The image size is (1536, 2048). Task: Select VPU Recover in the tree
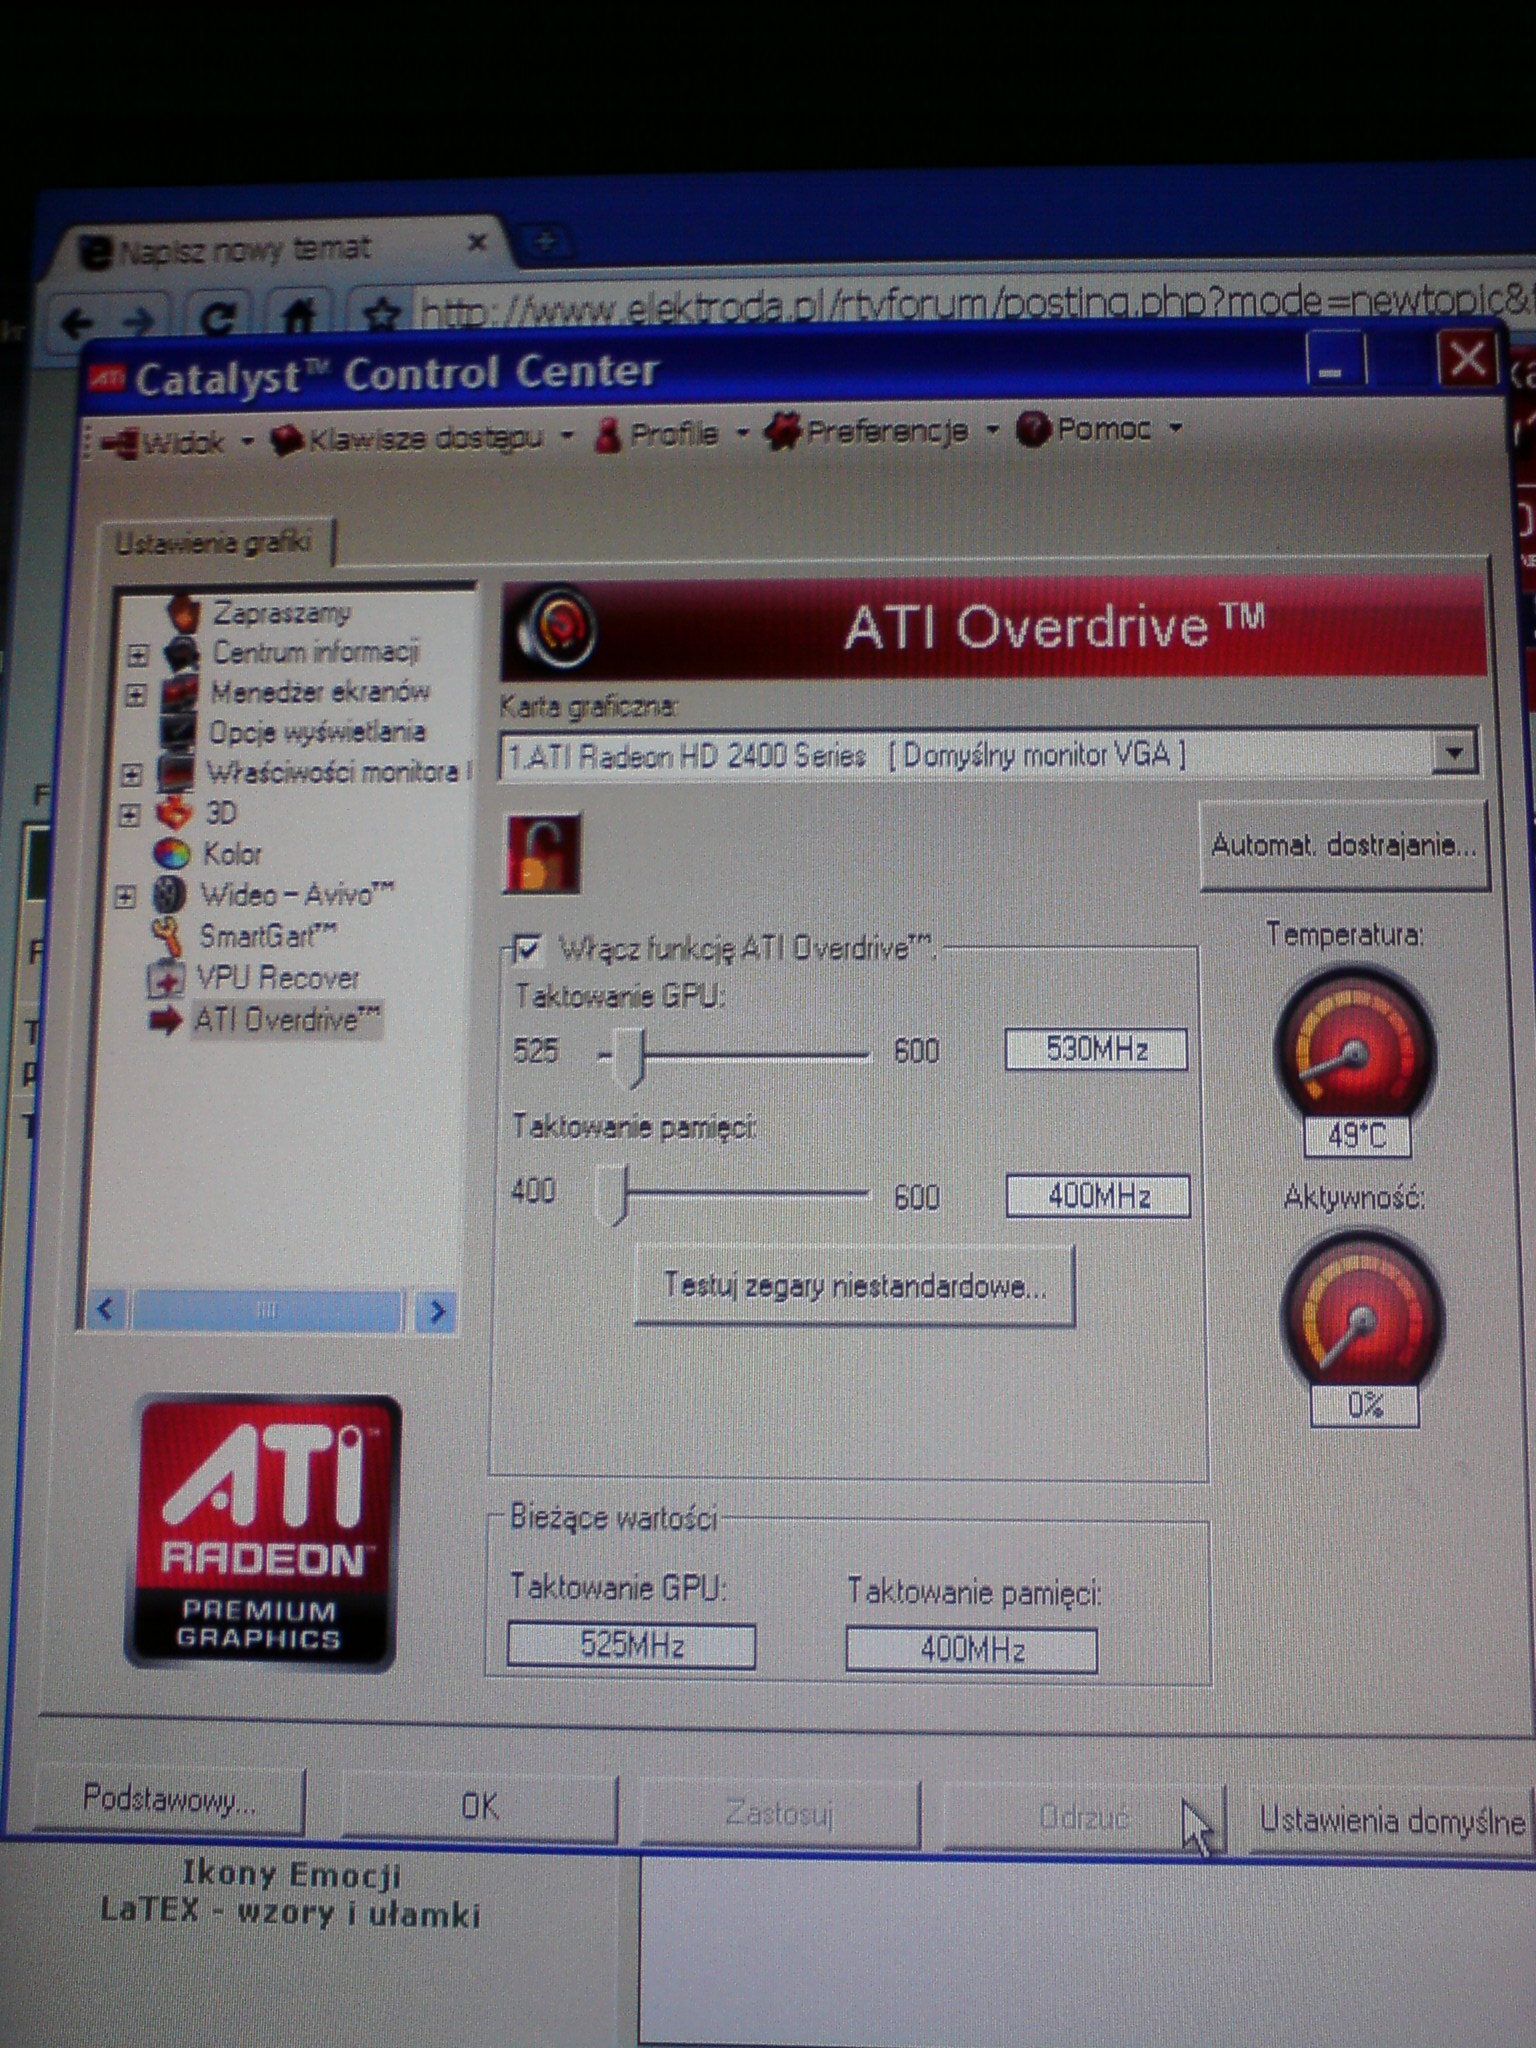tap(278, 978)
